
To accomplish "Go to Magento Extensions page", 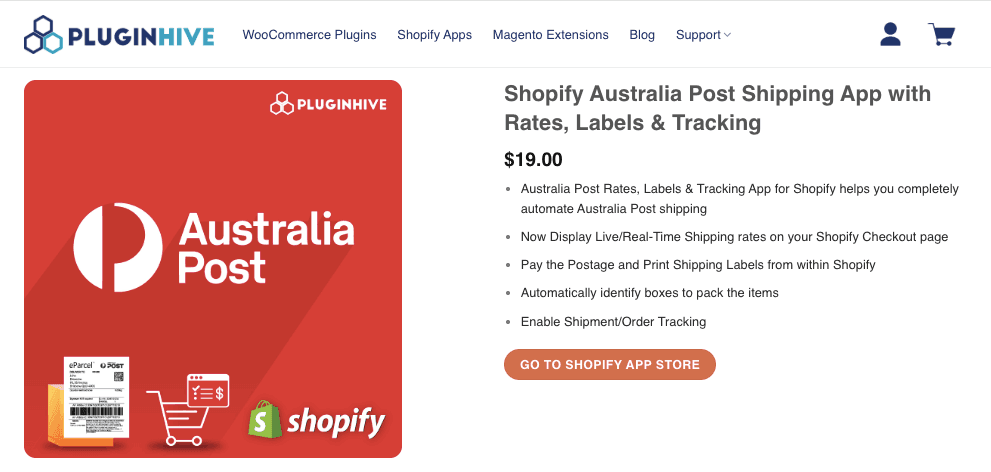I will click(x=550, y=35).
